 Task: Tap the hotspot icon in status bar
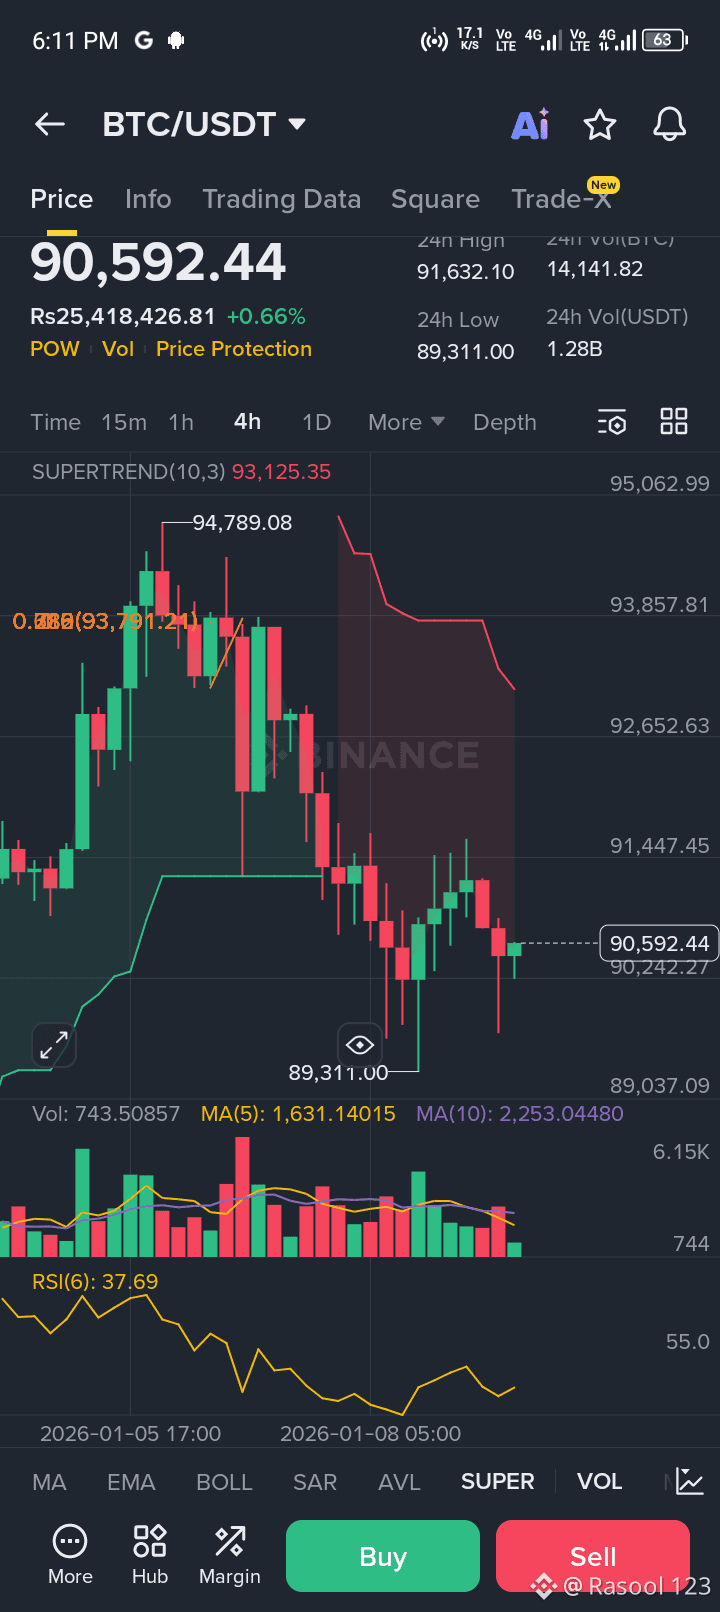pos(434,41)
